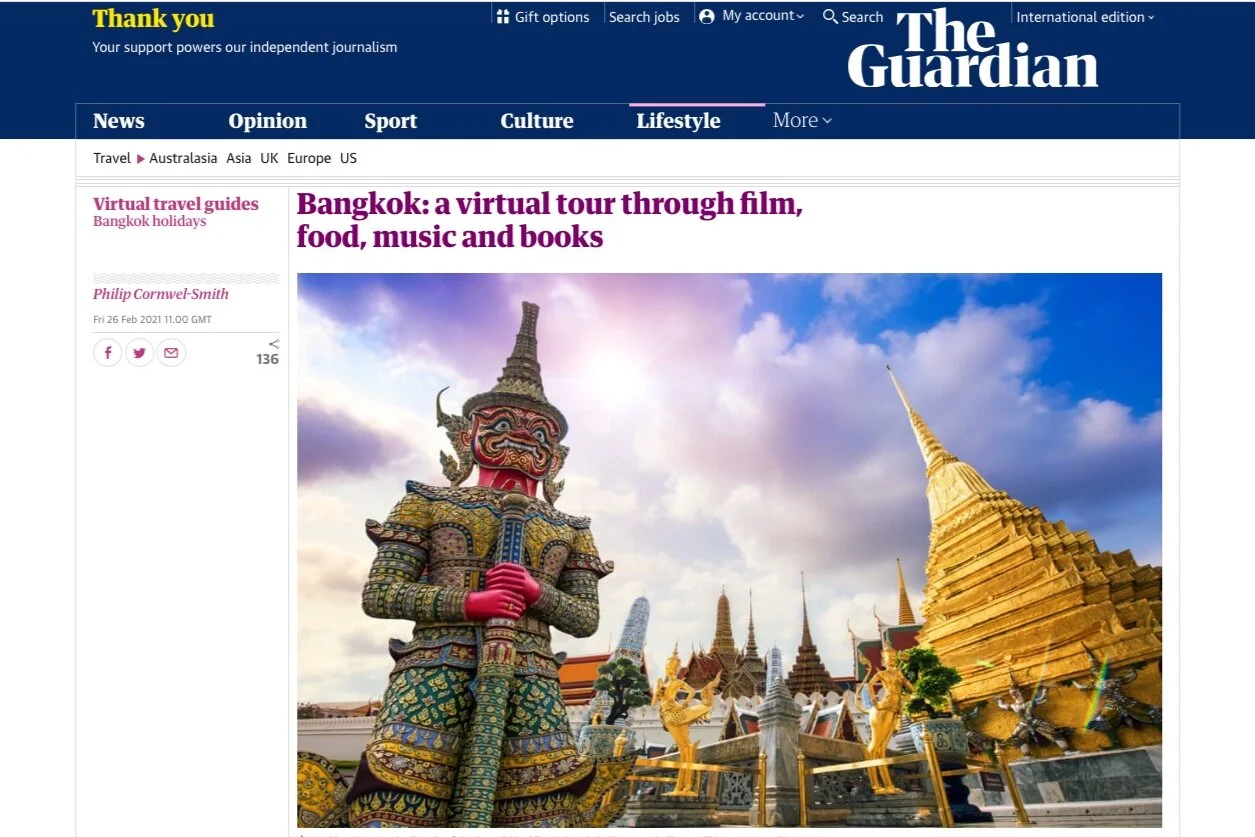Share article via Twitter icon
This screenshot has height=837, width=1255.
click(140, 353)
